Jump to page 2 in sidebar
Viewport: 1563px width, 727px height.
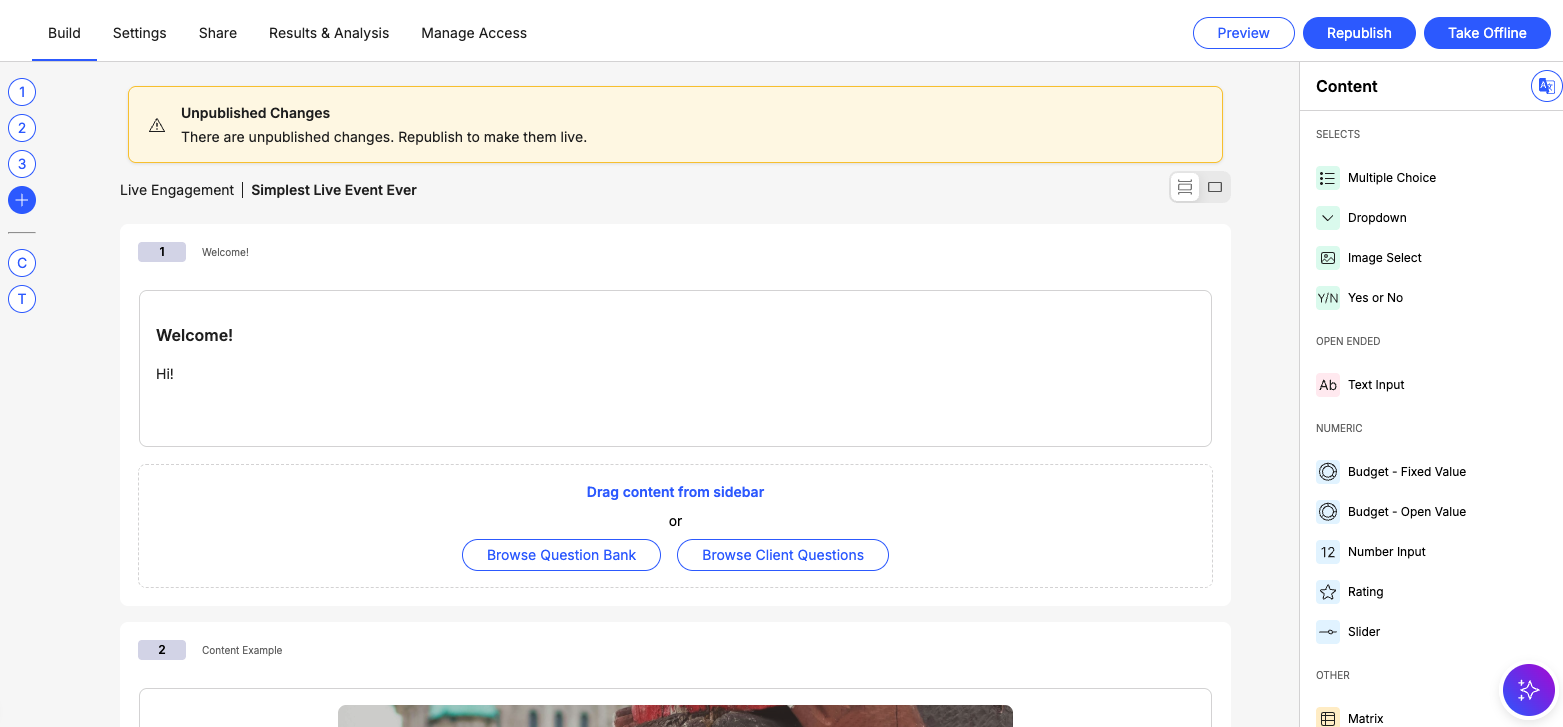22,128
